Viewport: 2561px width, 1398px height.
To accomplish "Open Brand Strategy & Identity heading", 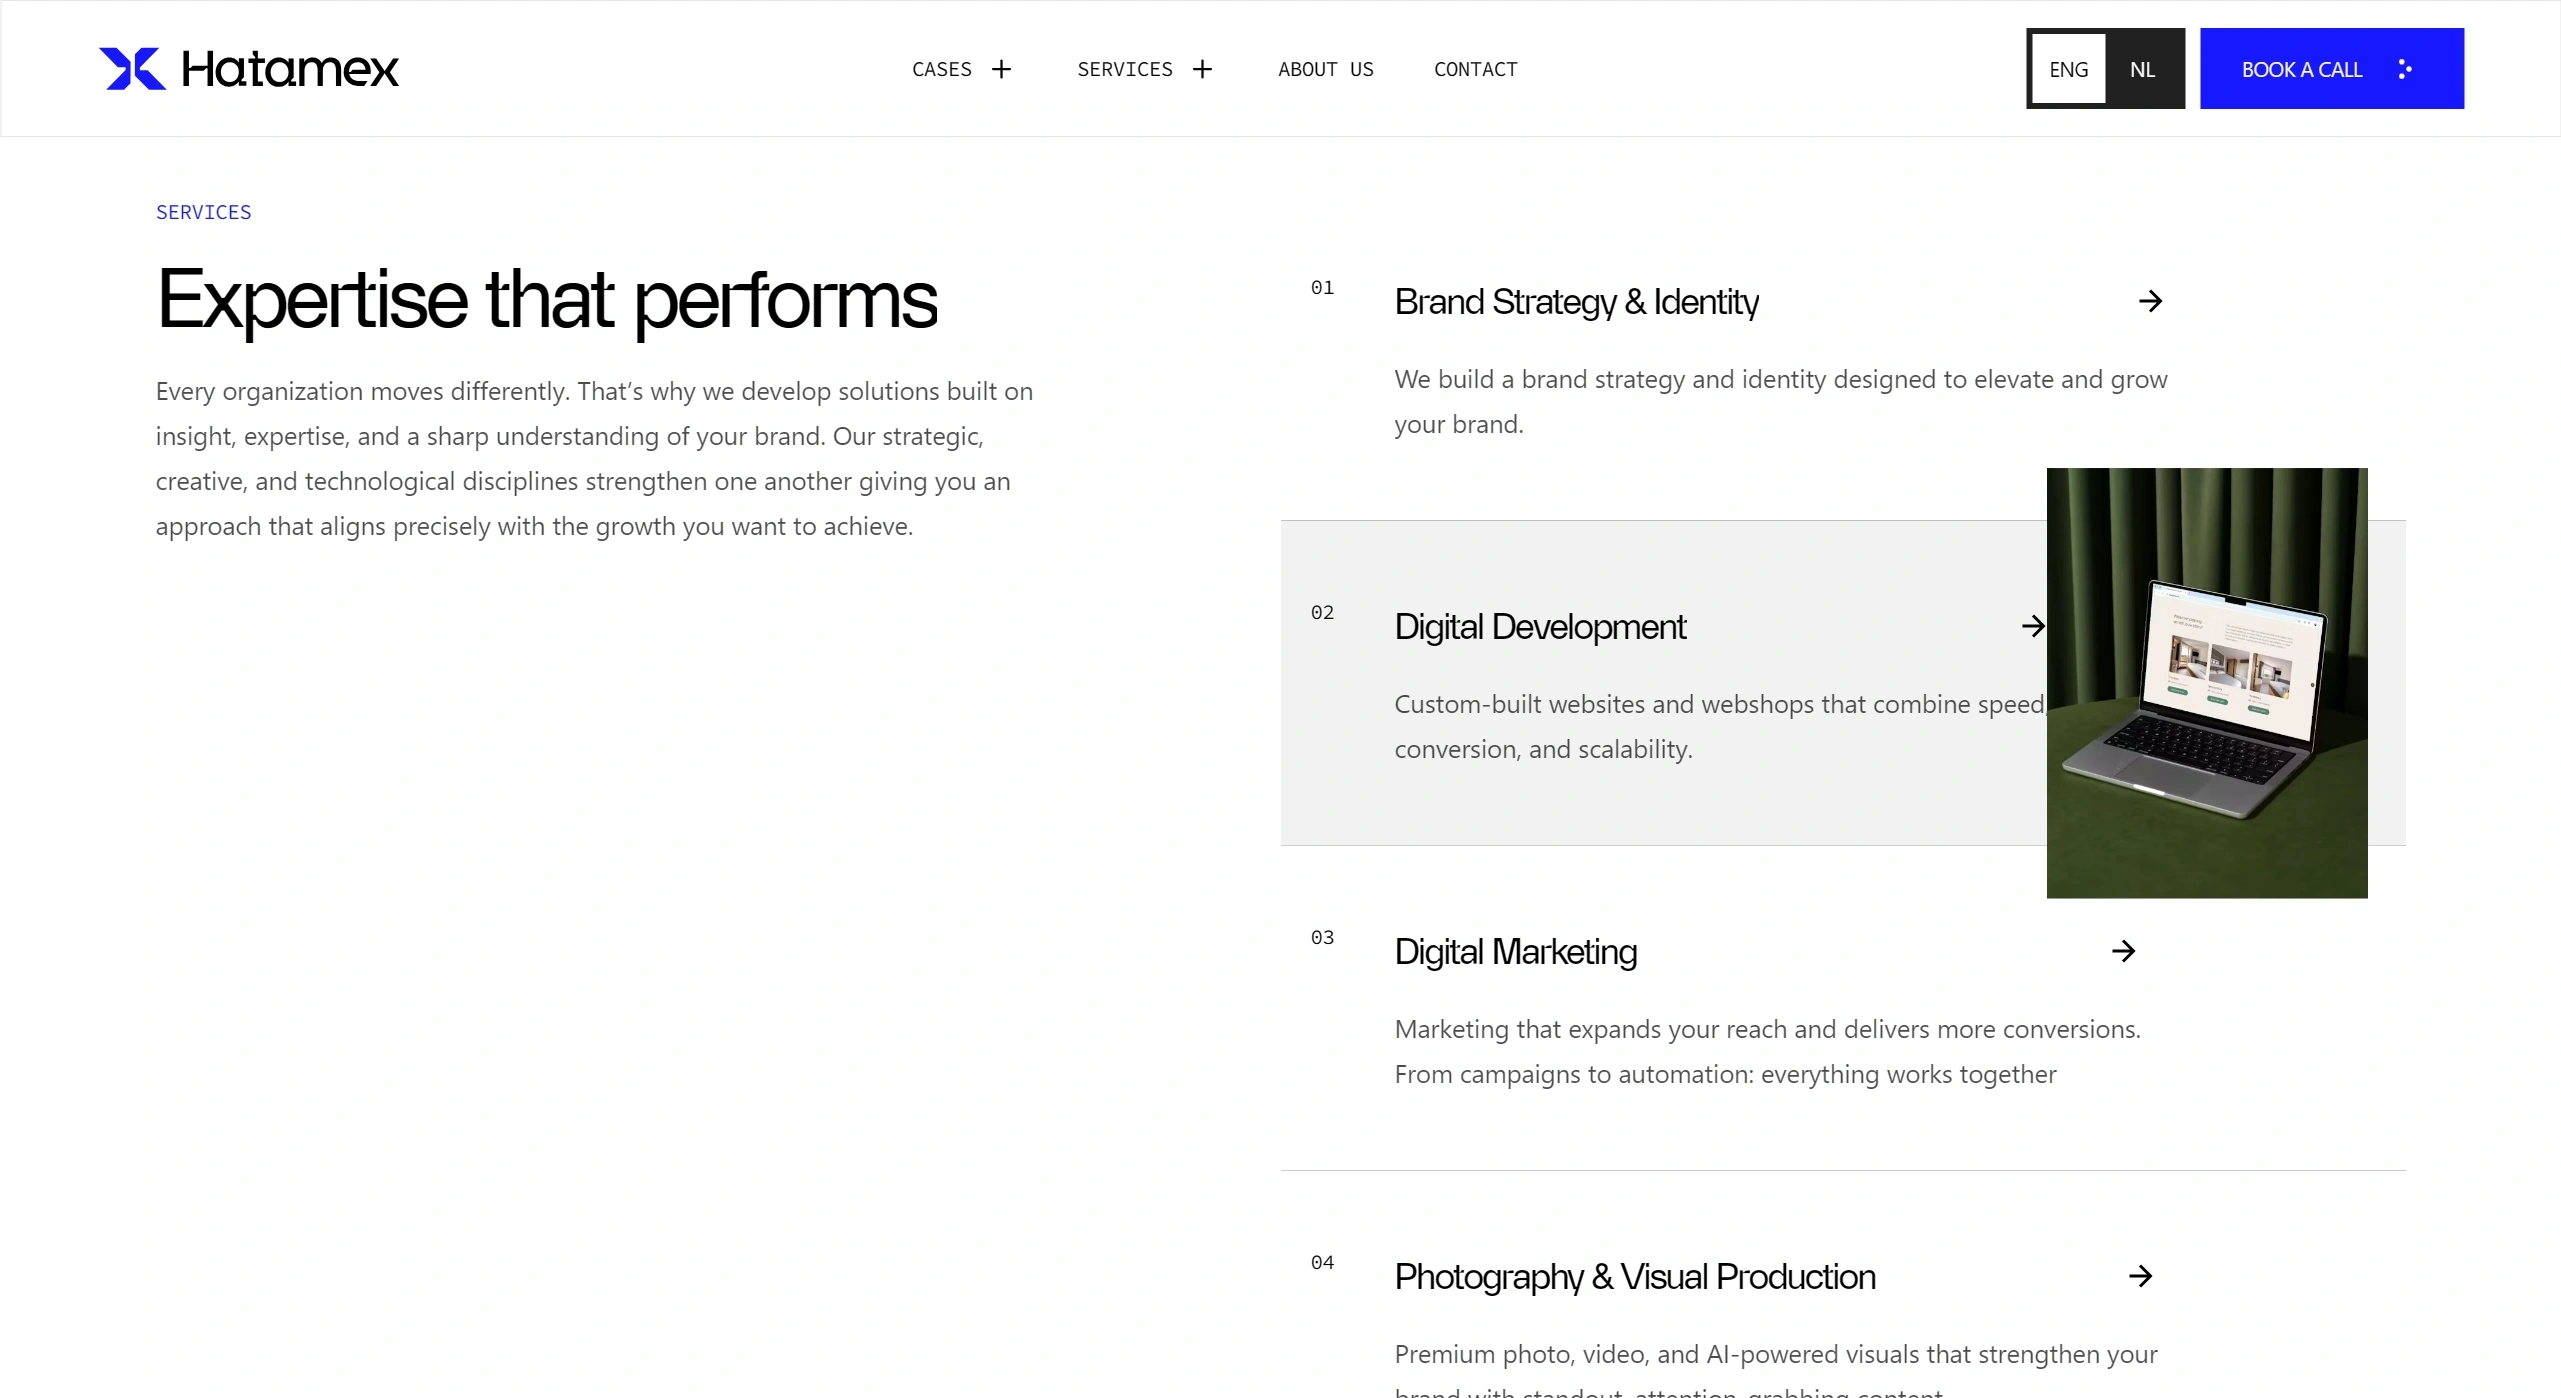I will 1576,302.
